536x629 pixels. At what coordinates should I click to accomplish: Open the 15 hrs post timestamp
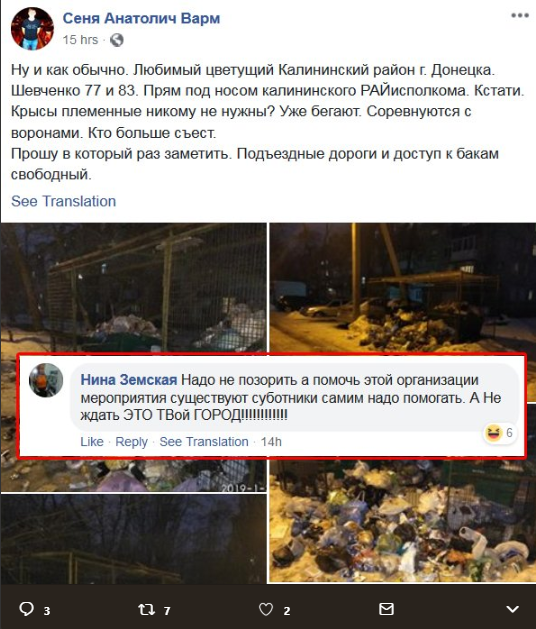point(80,40)
